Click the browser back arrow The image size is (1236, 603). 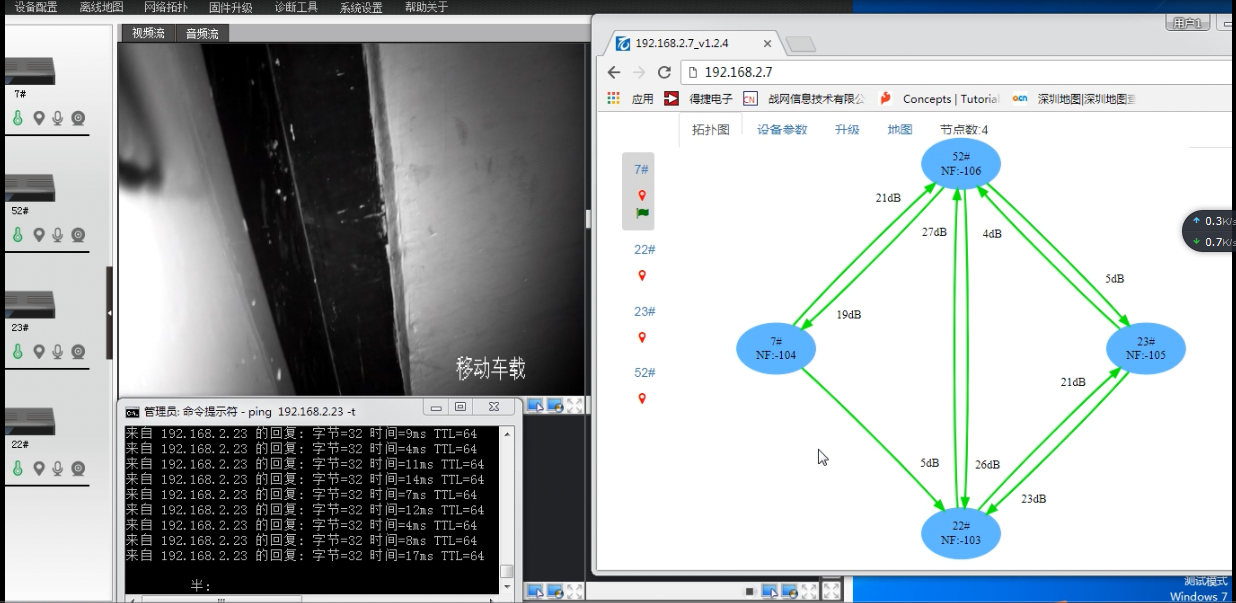614,72
